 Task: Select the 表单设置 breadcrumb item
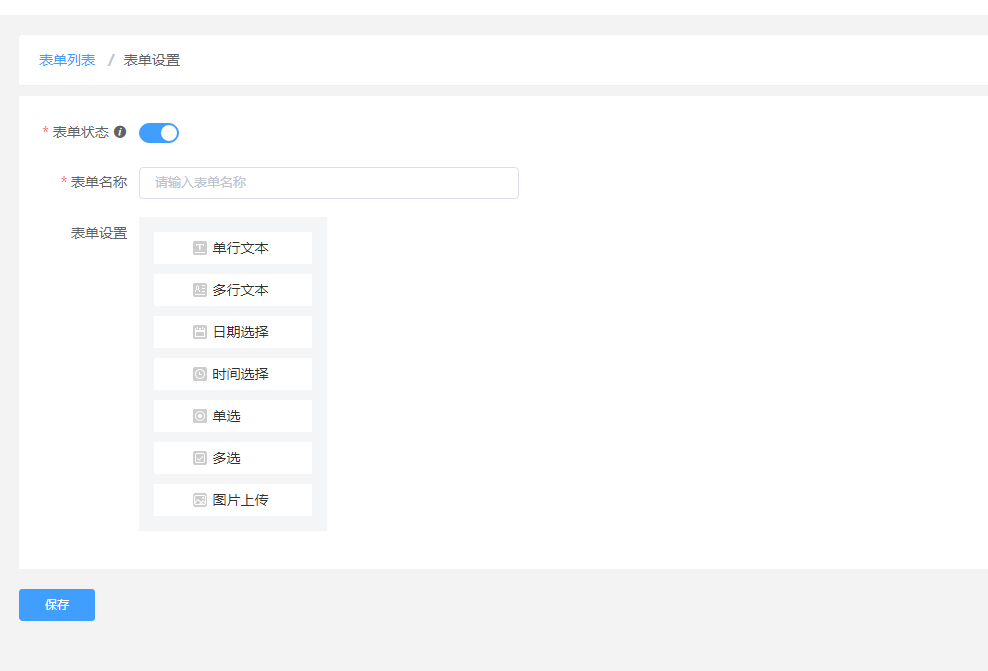(x=152, y=60)
